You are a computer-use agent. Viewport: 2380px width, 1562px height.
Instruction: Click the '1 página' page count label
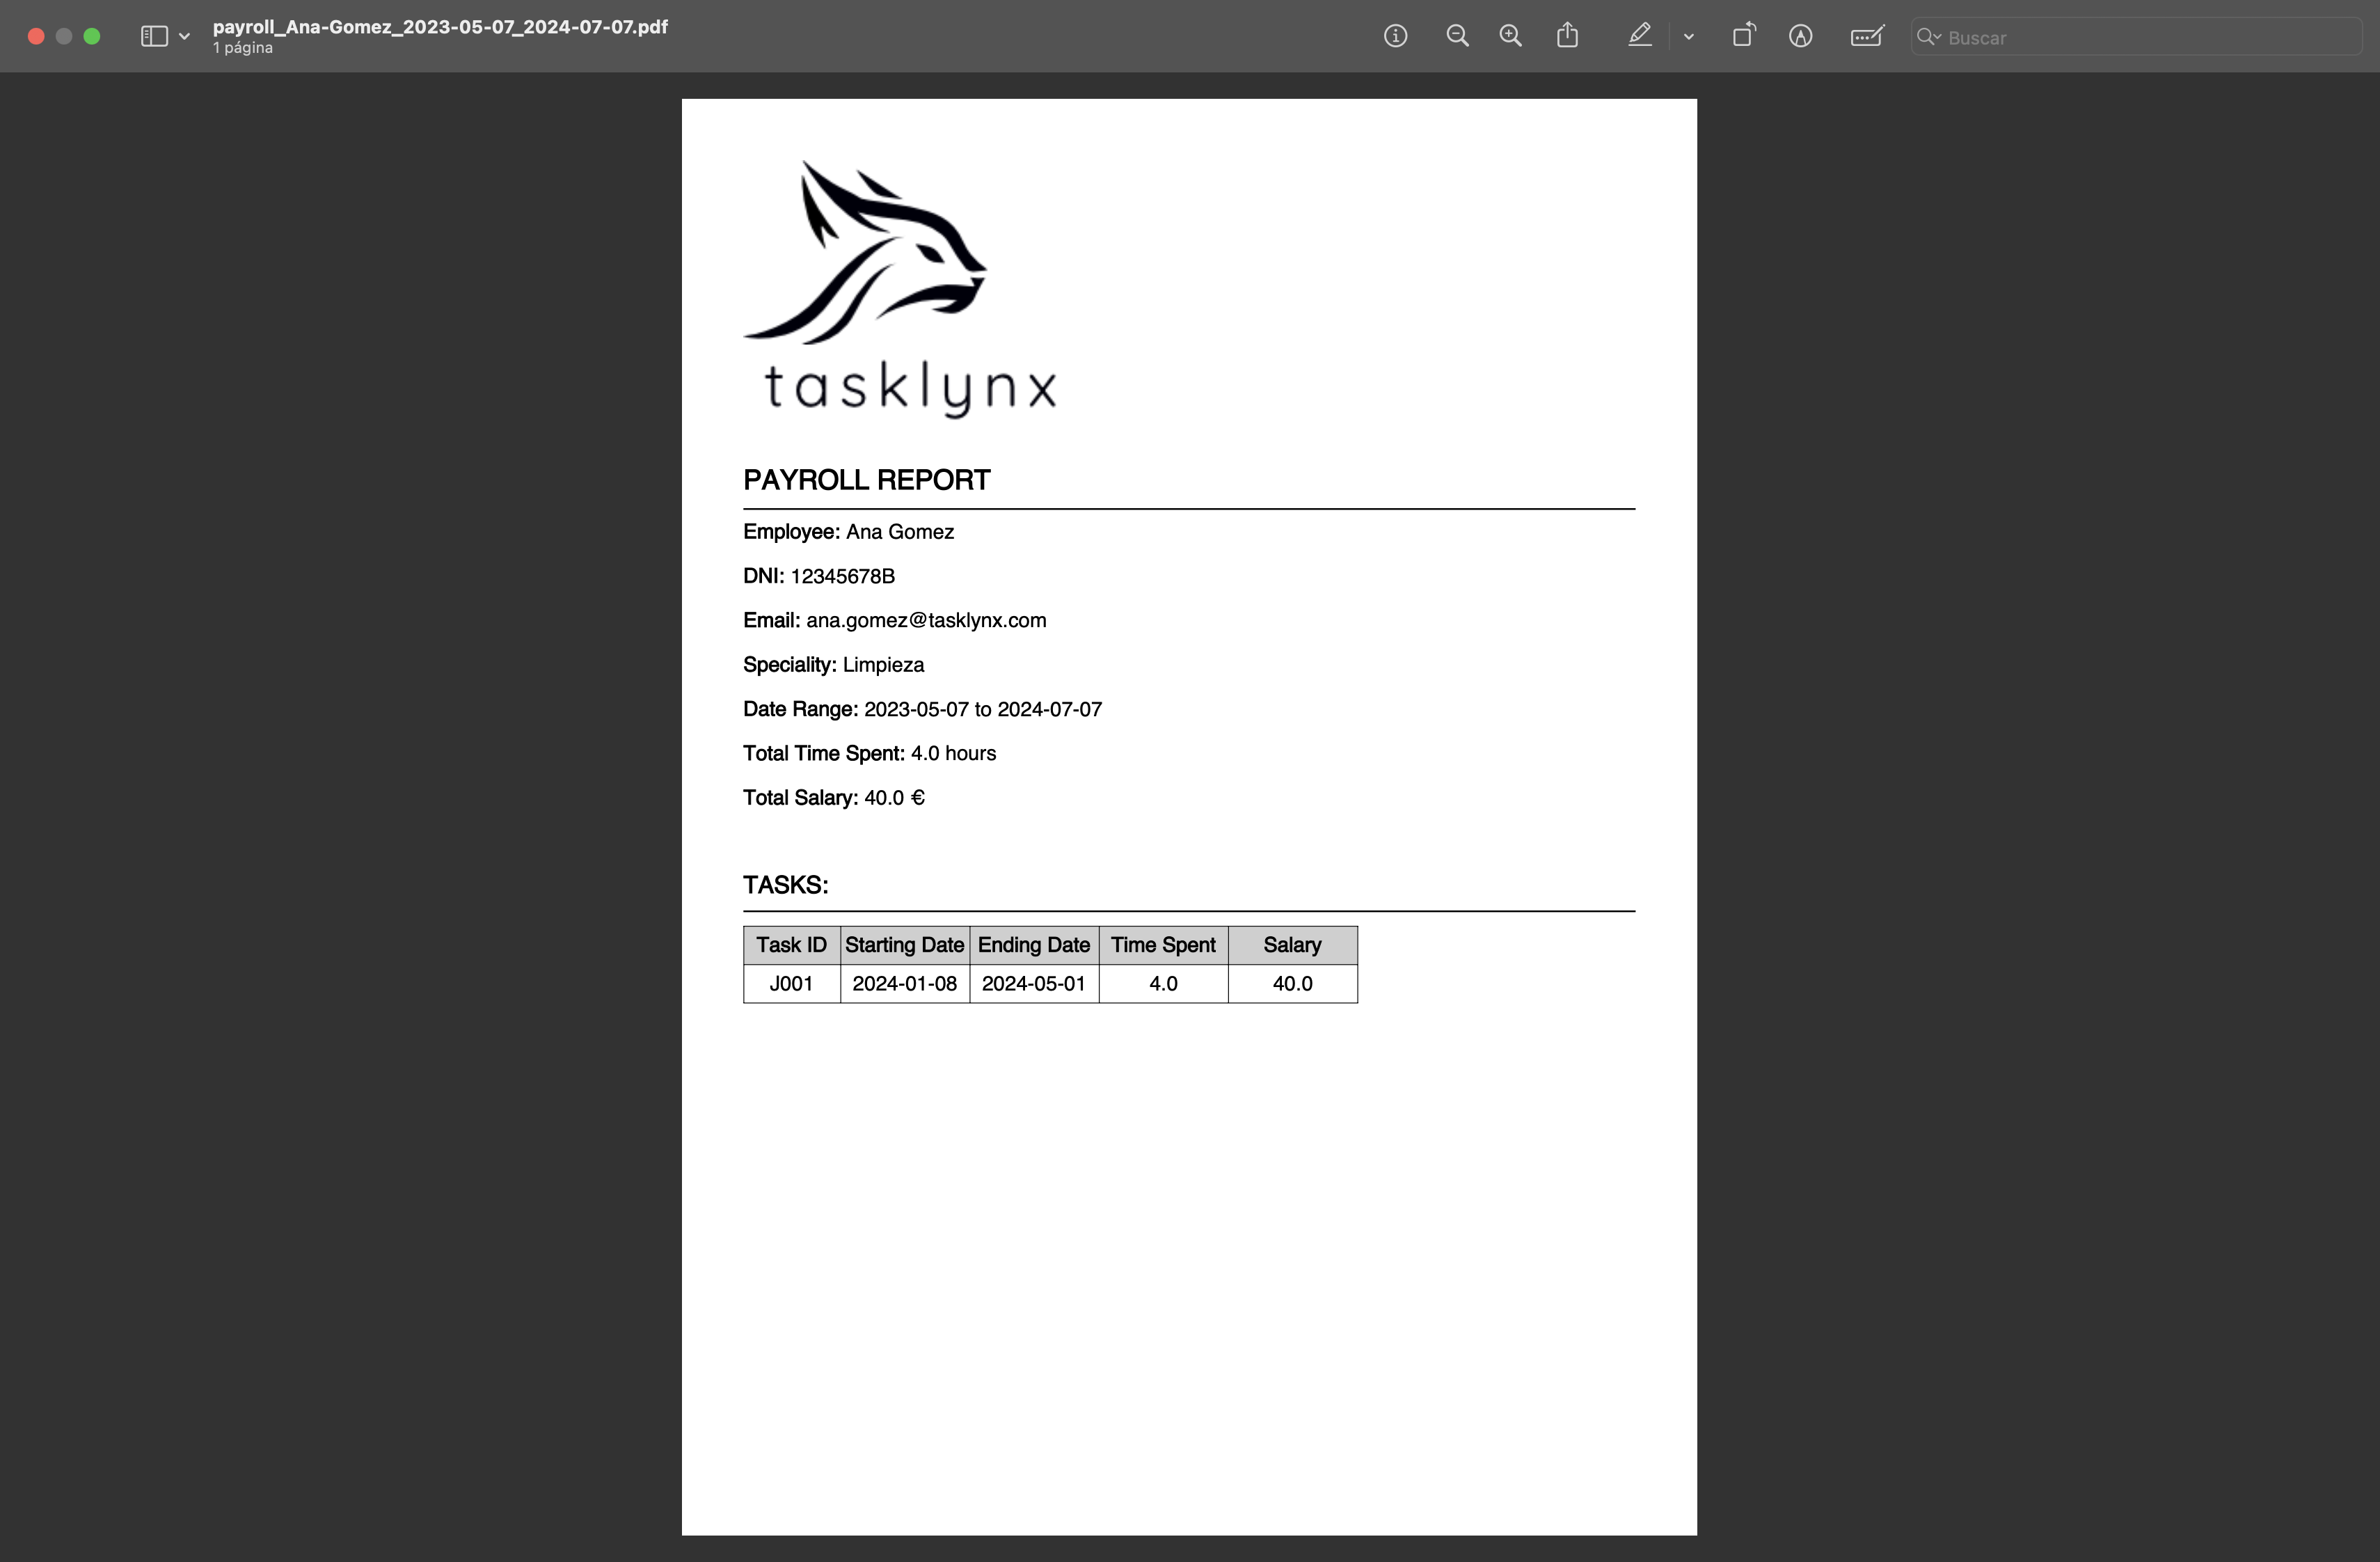pyautogui.click(x=242, y=48)
